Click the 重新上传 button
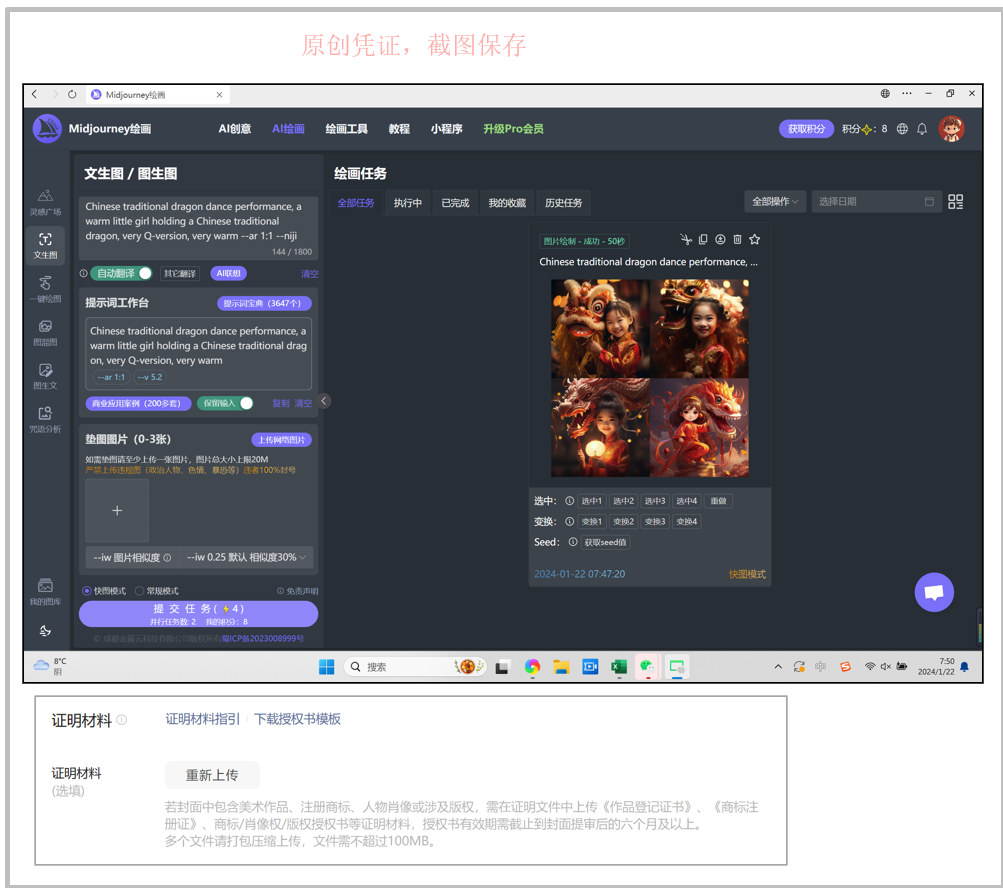The image size is (1003, 888). [x=212, y=775]
